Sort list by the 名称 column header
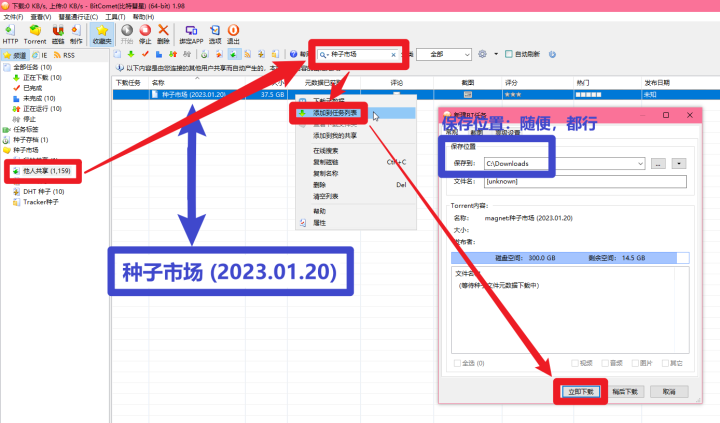The width and height of the screenshot is (720, 423). pos(197,83)
